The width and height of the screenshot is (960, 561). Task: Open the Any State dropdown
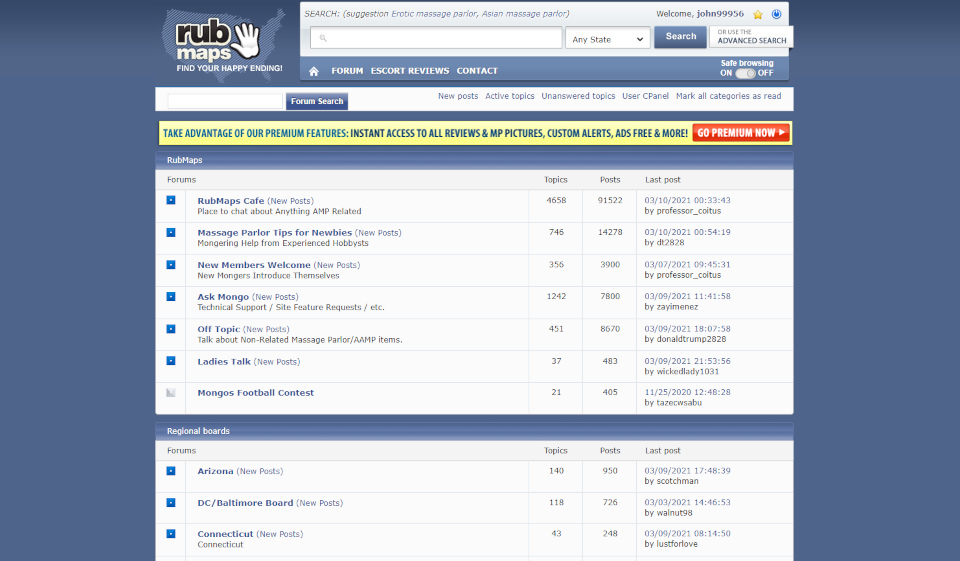click(x=607, y=39)
